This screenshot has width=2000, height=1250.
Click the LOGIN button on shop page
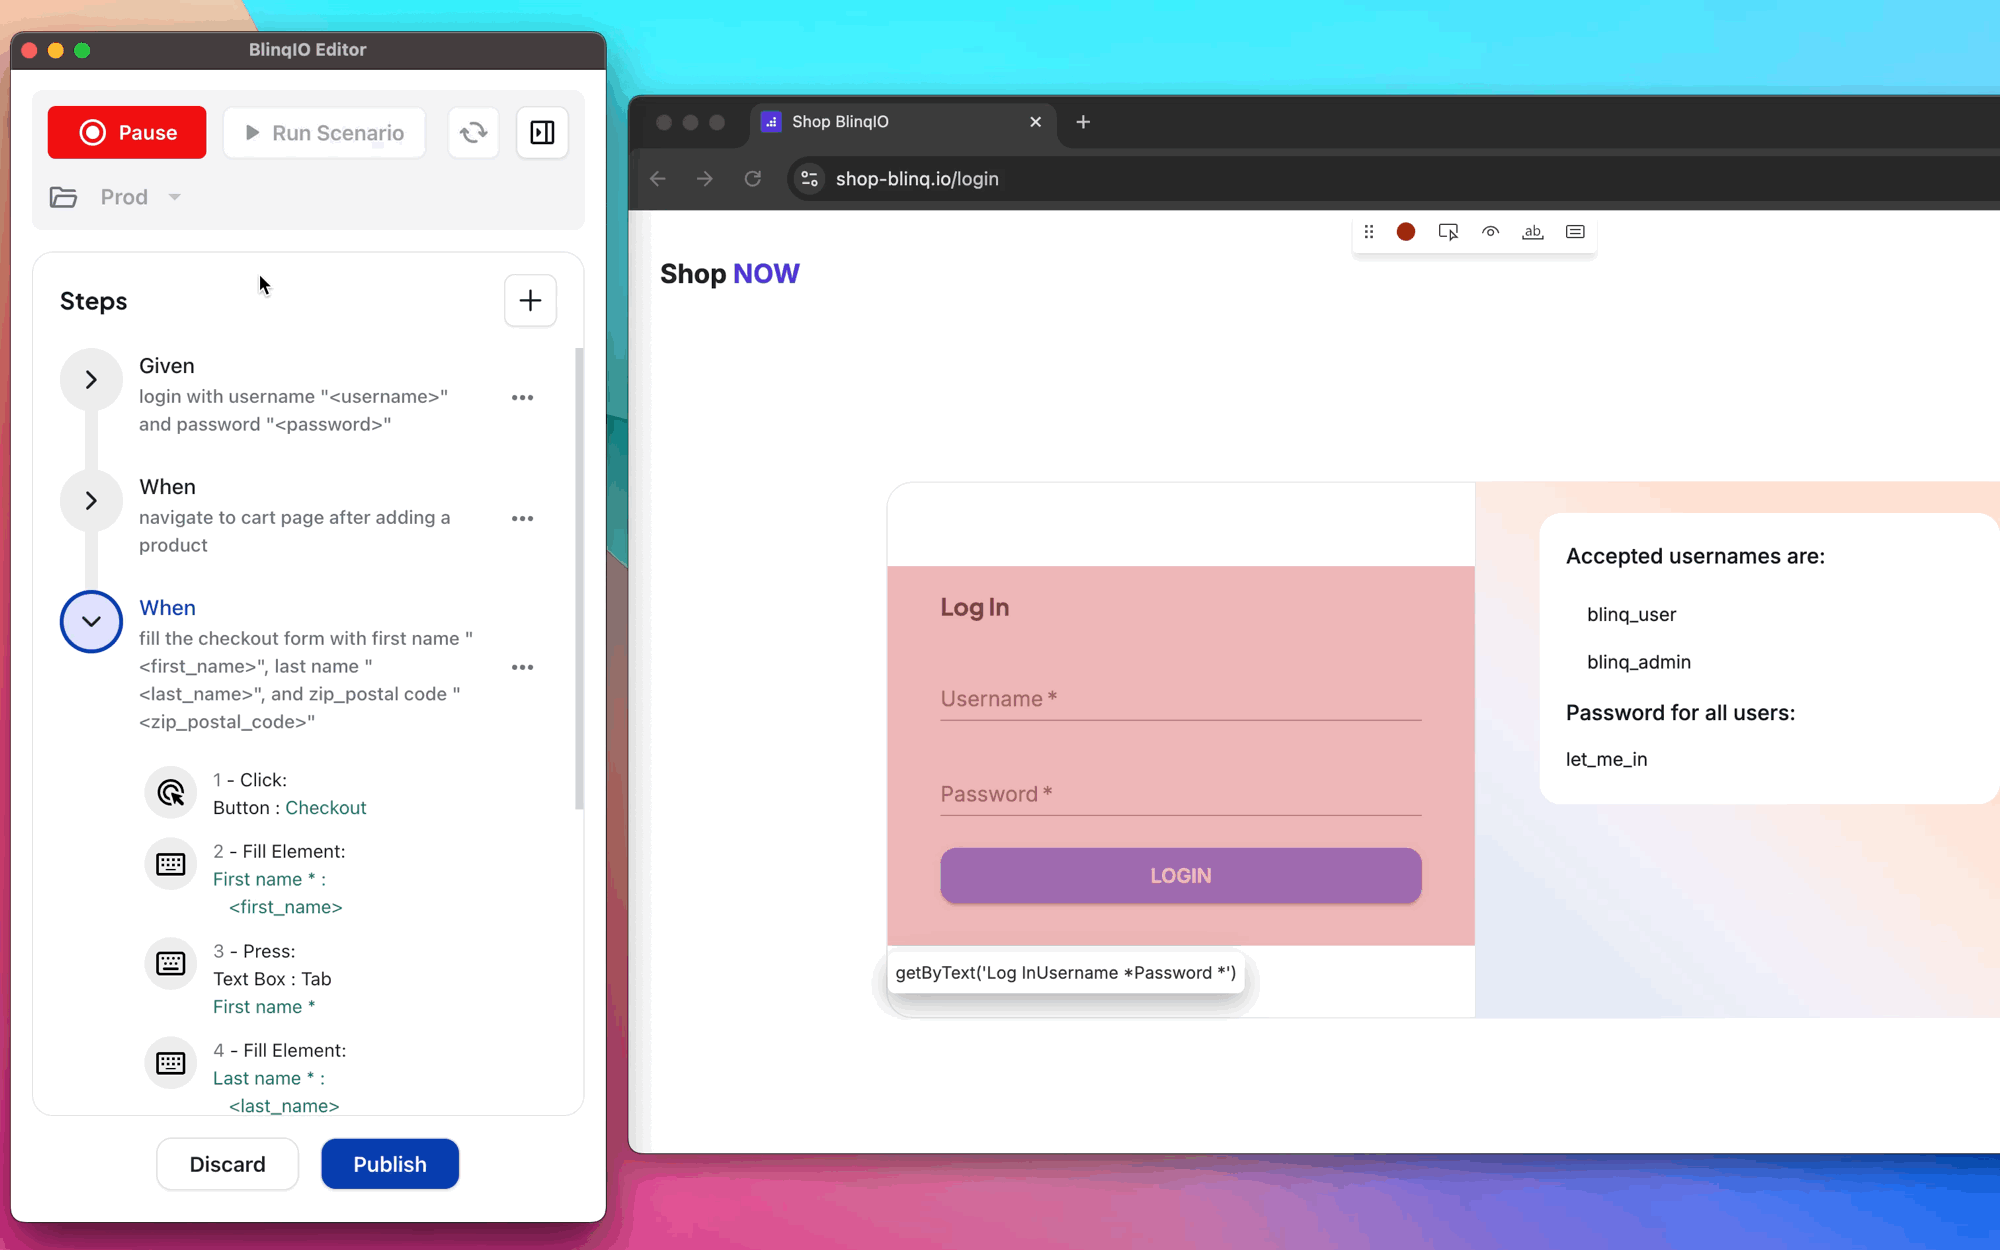click(1181, 876)
